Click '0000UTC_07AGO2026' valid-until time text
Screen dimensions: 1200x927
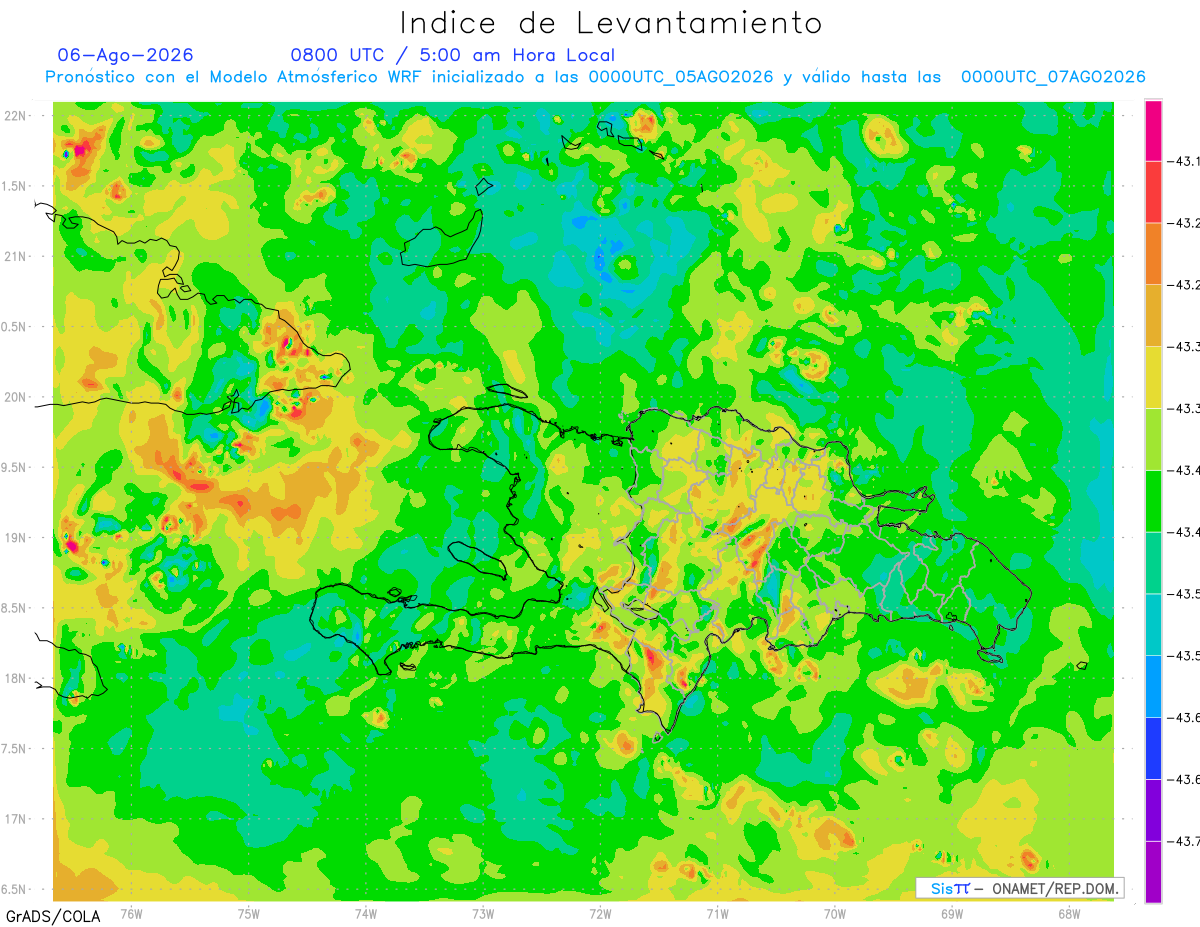click(x=1053, y=77)
